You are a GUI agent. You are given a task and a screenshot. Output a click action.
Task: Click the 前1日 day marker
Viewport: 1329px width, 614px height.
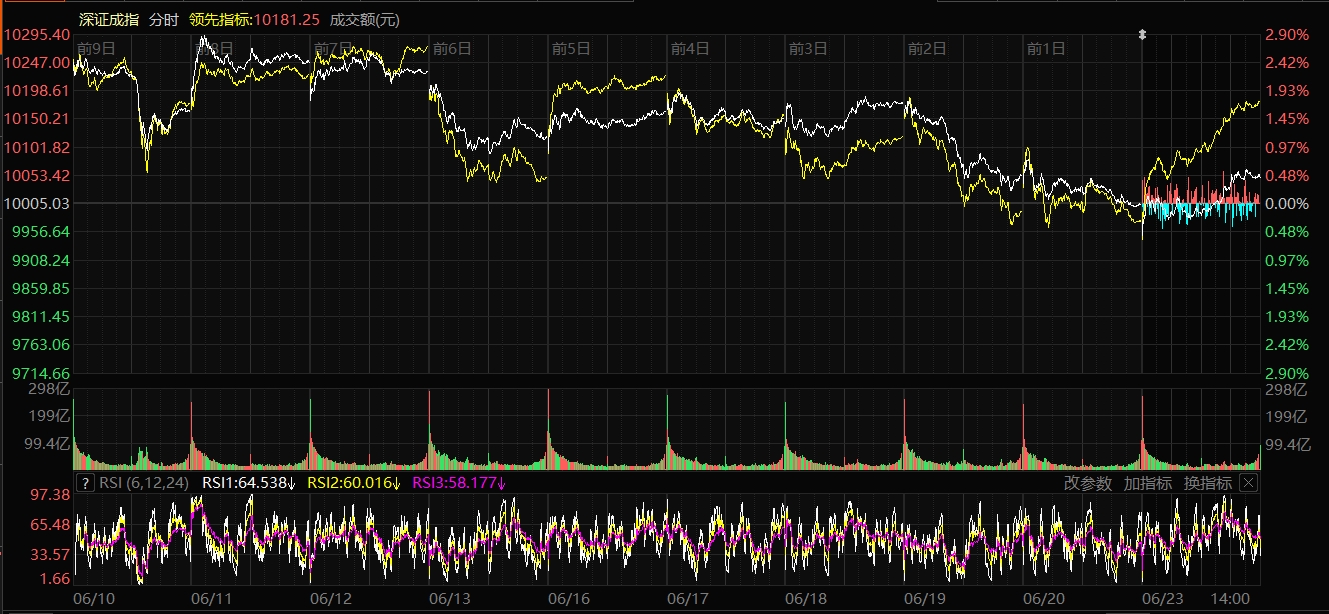1046,48
